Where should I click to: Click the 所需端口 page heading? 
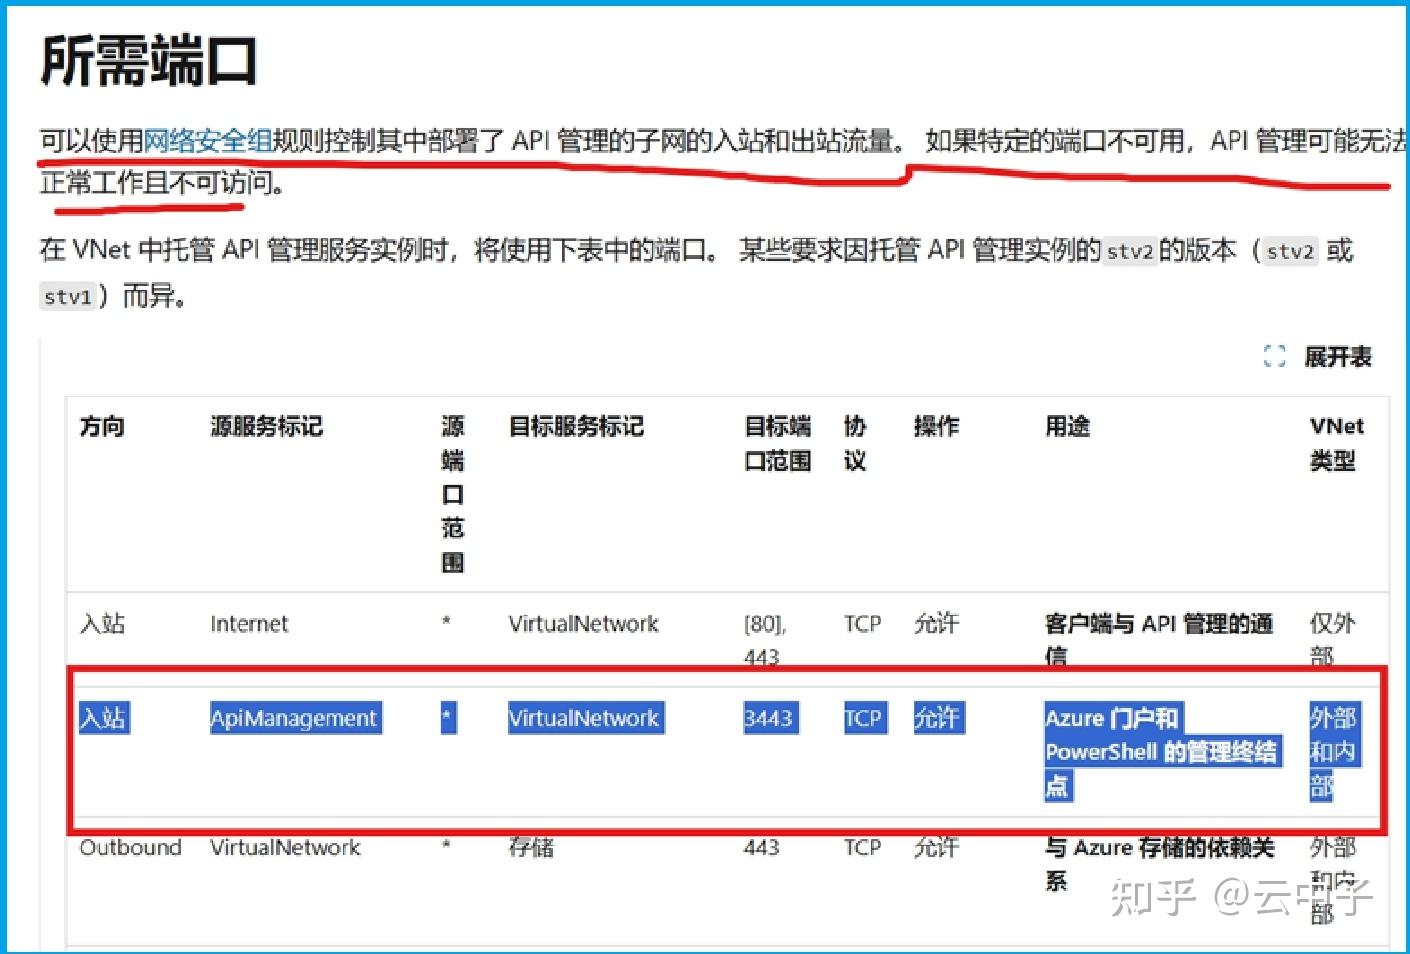[148, 60]
